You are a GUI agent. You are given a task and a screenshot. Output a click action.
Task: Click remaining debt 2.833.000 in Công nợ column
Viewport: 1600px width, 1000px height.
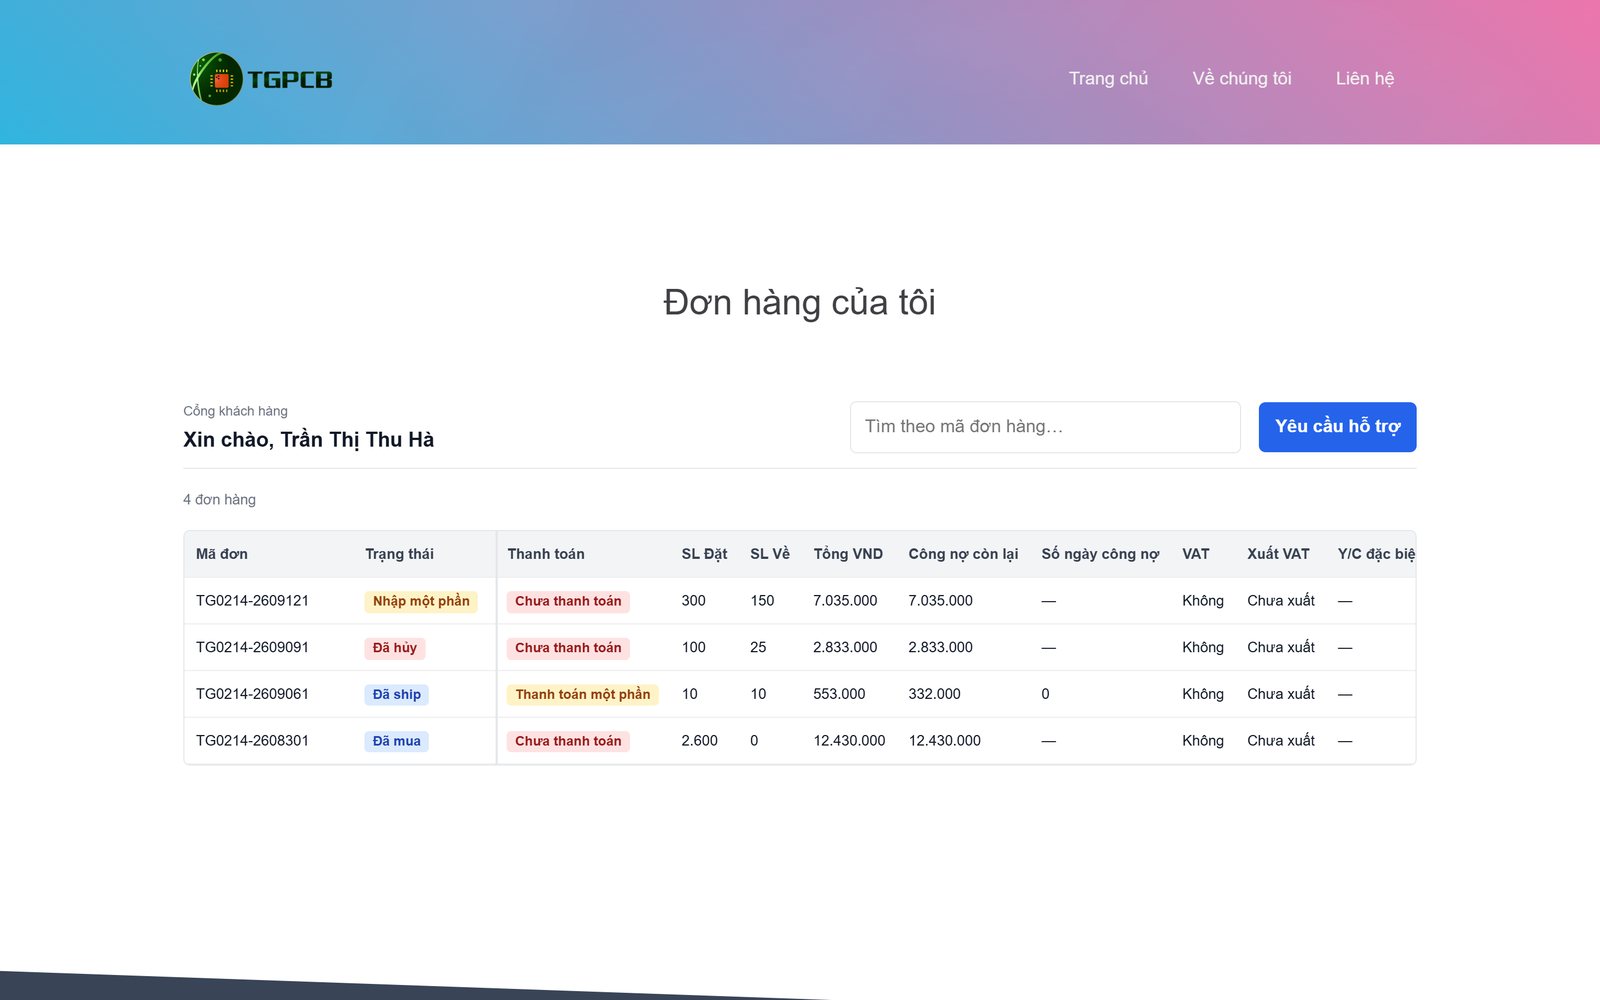pyautogui.click(x=940, y=648)
